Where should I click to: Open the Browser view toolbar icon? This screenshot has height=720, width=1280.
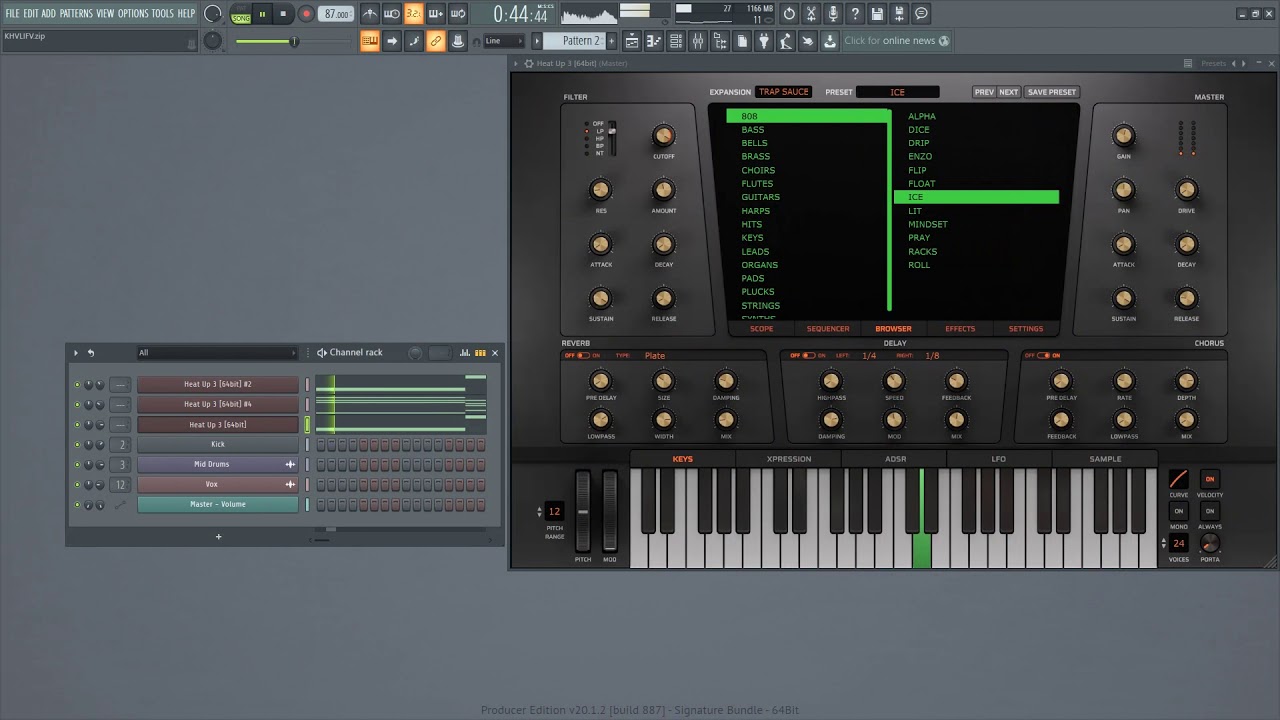click(x=720, y=41)
